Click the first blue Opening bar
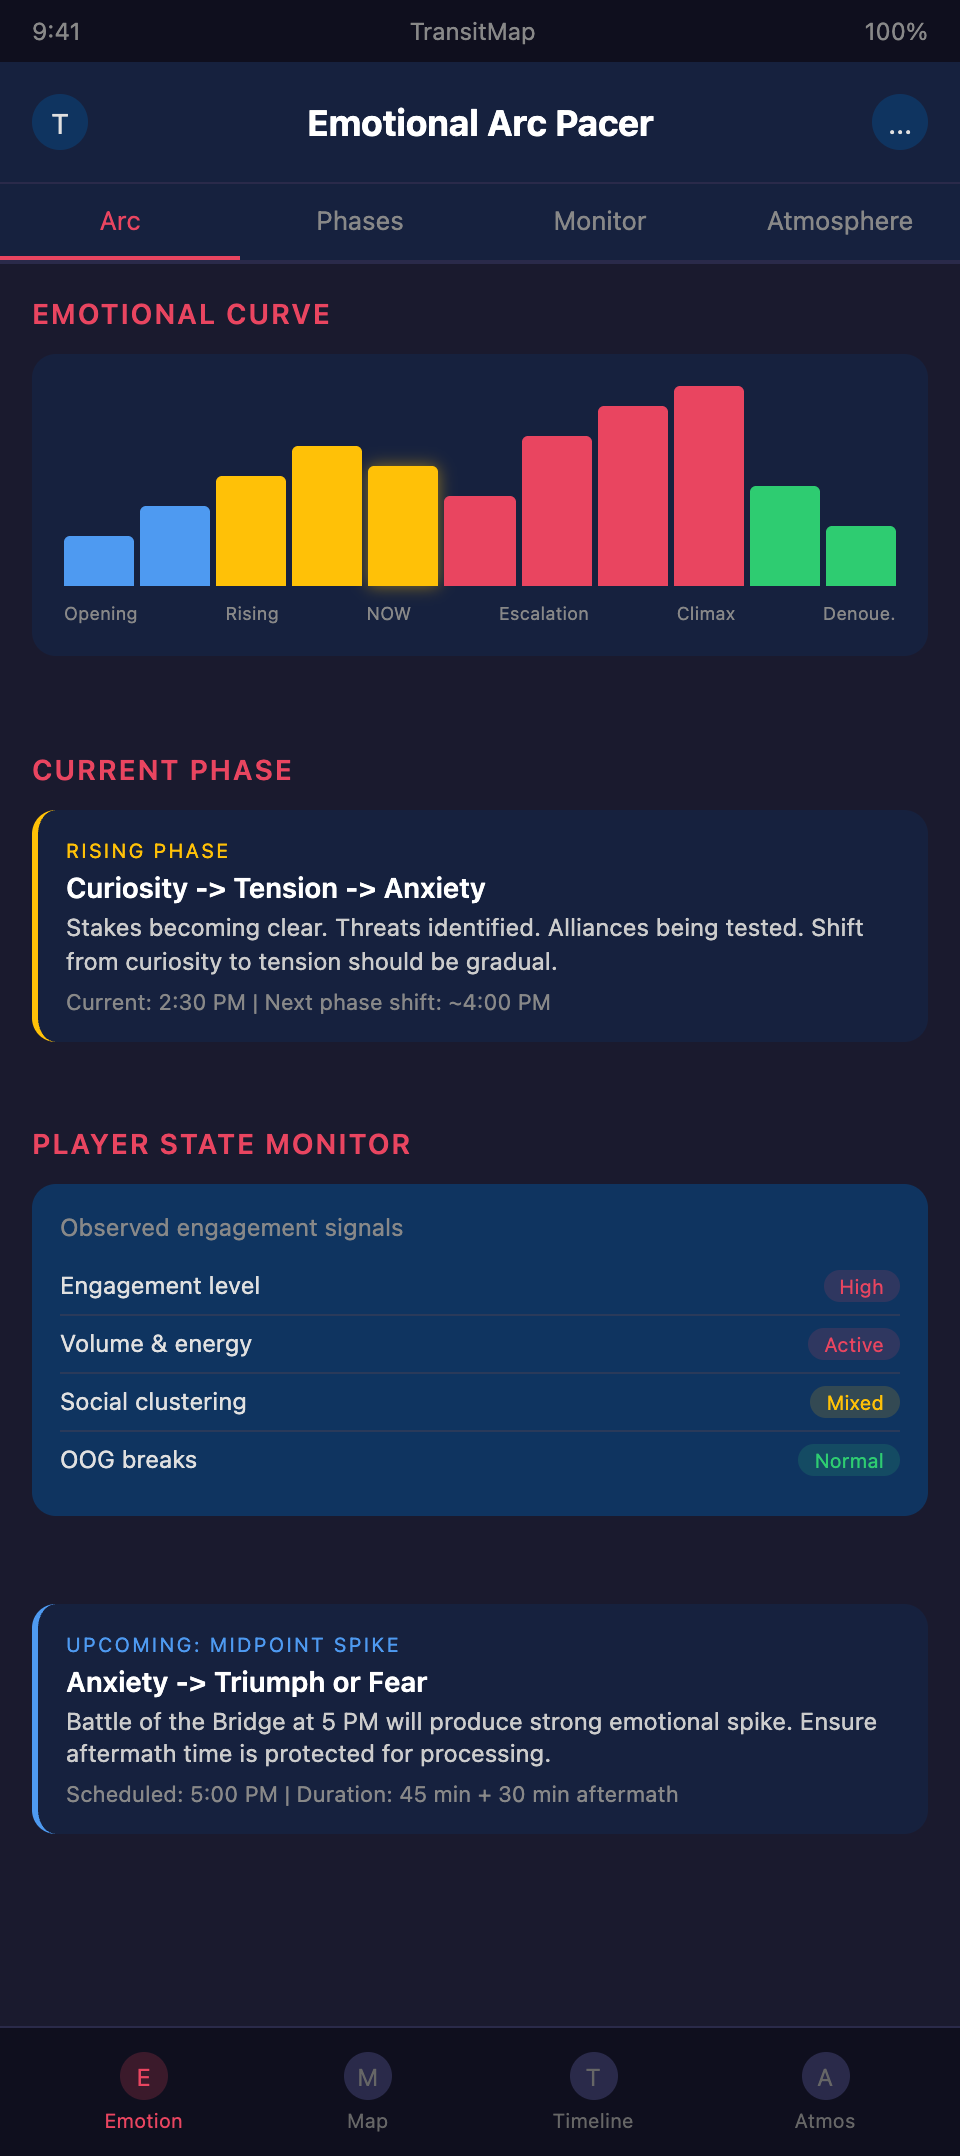Screen dimensions: 960x2156 (x=99, y=561)
